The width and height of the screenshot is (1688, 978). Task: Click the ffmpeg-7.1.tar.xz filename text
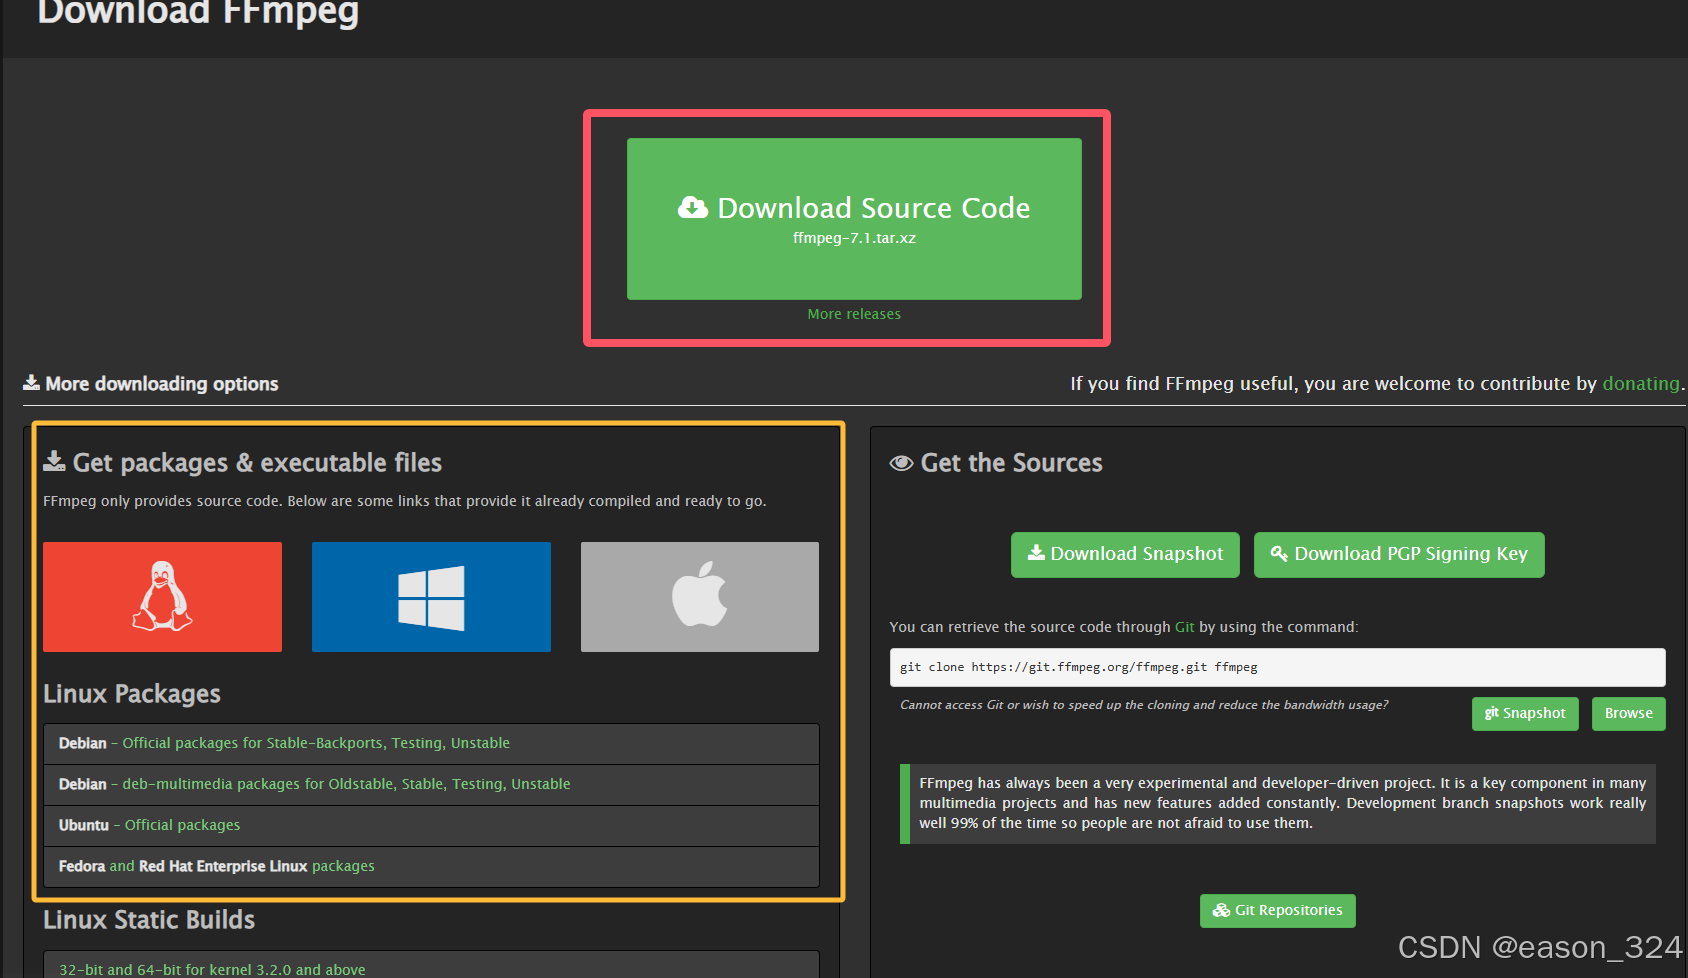pos(854,238)
